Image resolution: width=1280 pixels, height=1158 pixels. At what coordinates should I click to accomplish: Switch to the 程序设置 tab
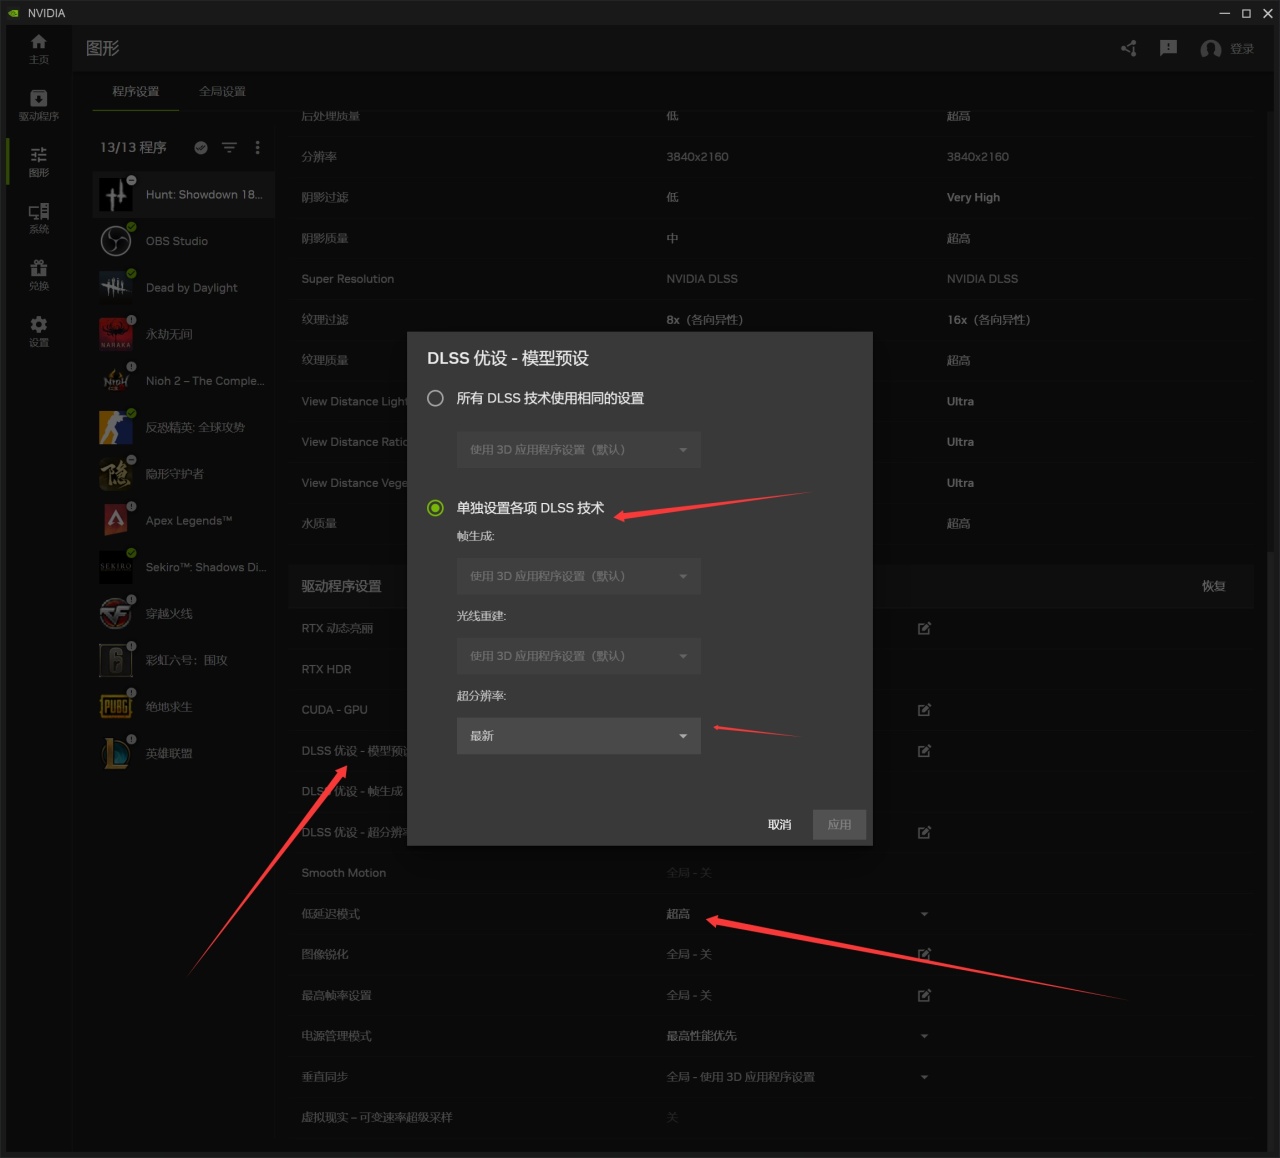[136, 91]
